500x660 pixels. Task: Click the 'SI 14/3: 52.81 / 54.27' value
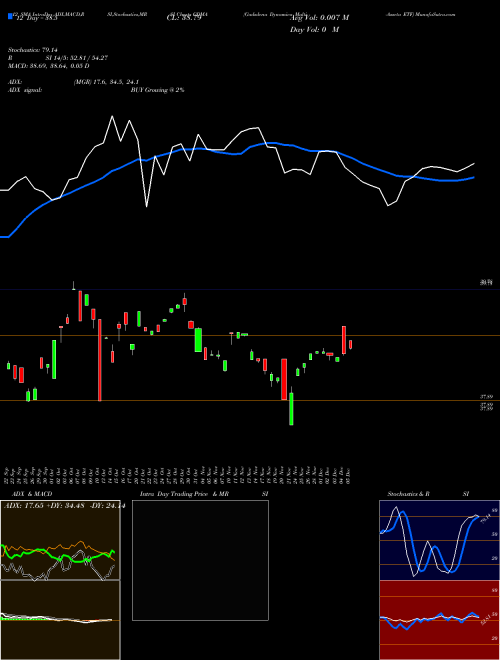click(x=77, y=58)
